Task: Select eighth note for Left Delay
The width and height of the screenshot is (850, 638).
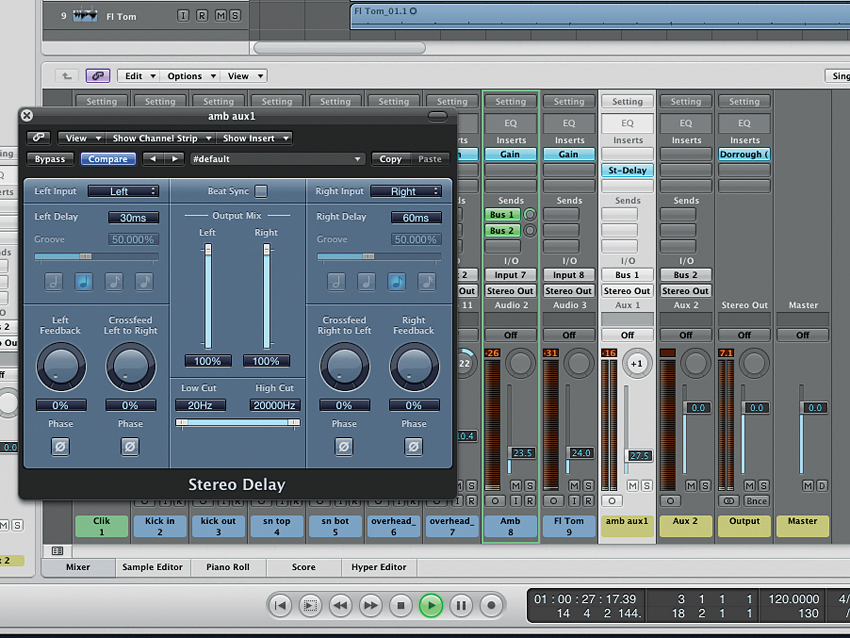Action: tap(113, 281)
